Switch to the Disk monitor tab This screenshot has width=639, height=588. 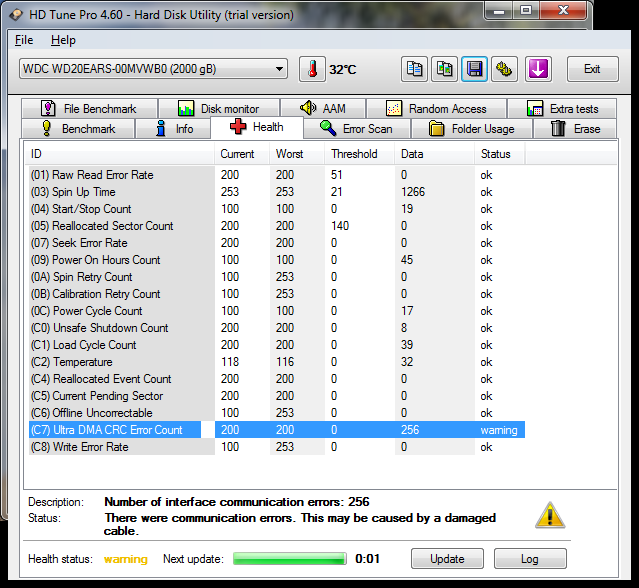(x=219, y=109)
